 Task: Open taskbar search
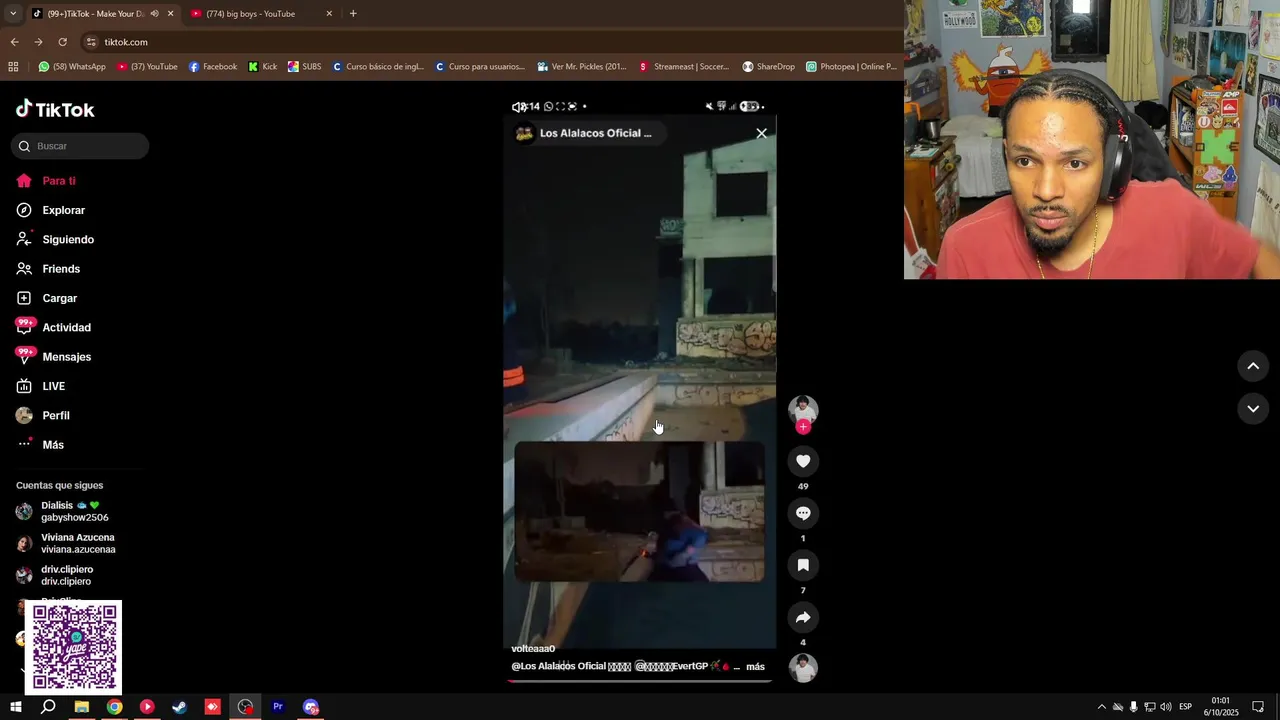pyautogui.click(x=48, y=707)
